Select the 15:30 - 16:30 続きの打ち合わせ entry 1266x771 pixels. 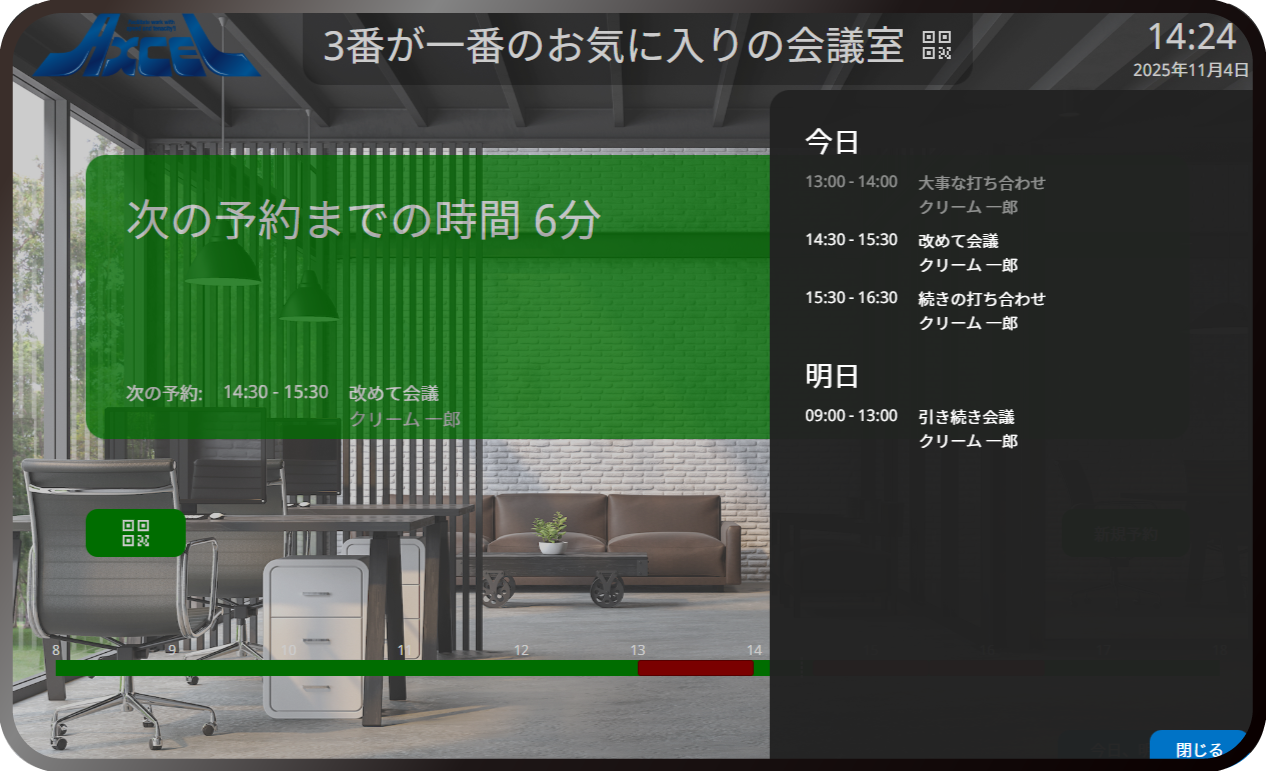925,311
